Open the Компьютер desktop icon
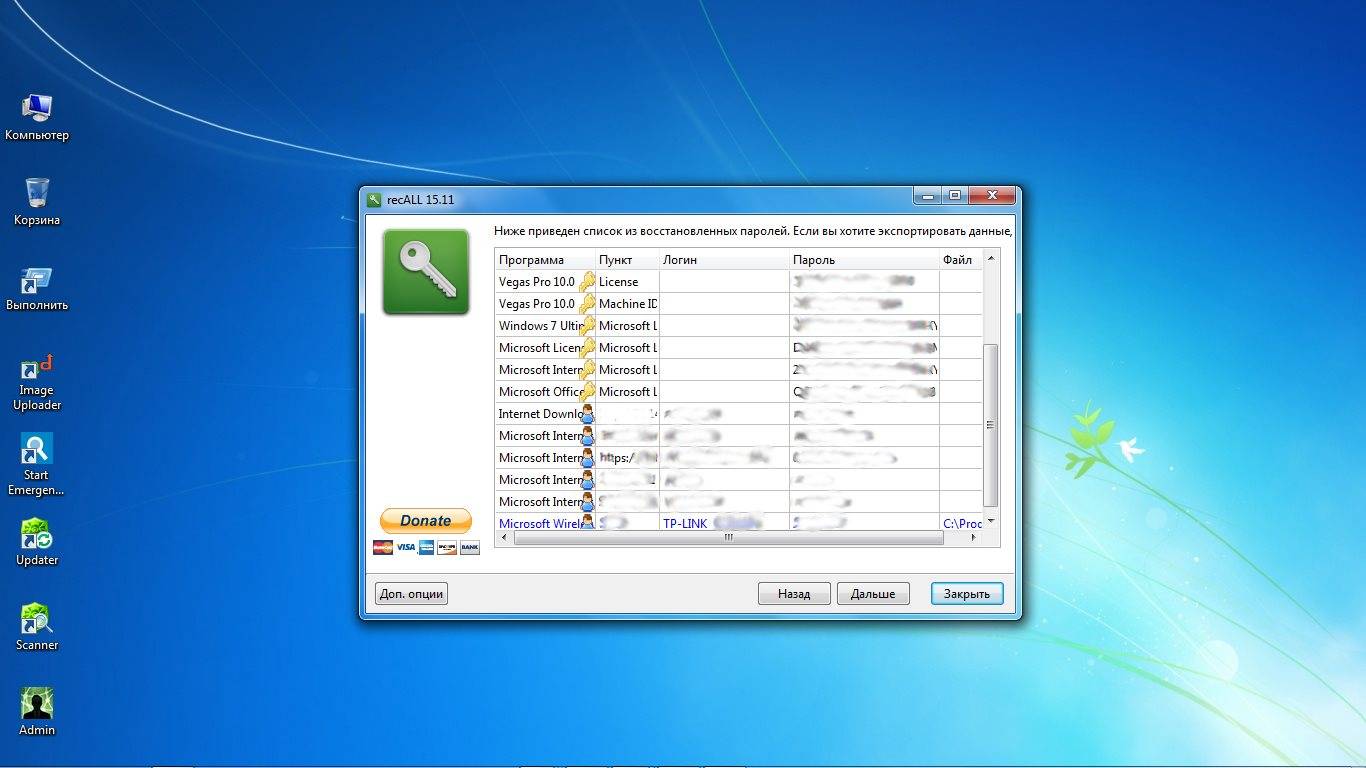The width and height of the screenshot is (1366, 768). [x=37, y=117]
